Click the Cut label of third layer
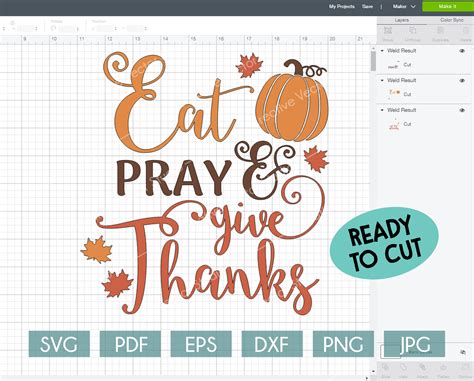Screen dimensions: 474x381 click(407, 124)
